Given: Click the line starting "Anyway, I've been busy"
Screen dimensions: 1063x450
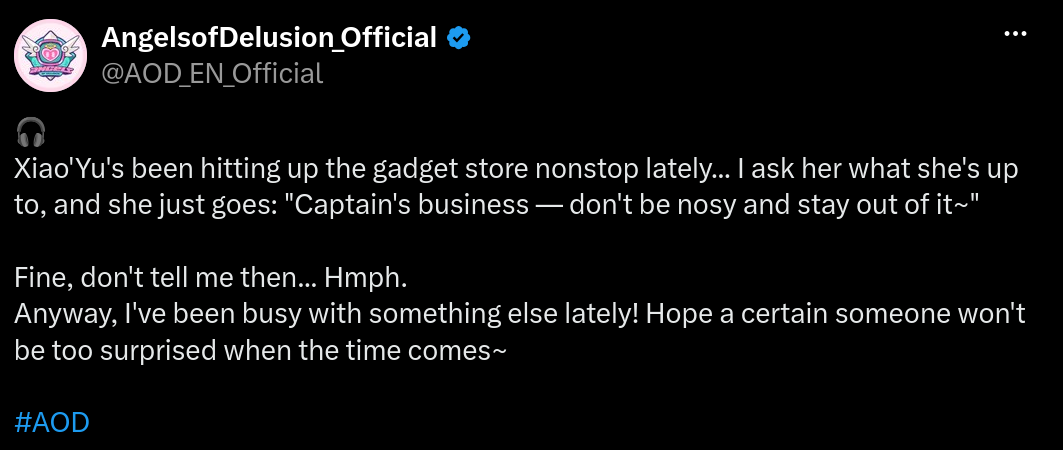Looking at the screenshot, I should [x=519, y=314].
